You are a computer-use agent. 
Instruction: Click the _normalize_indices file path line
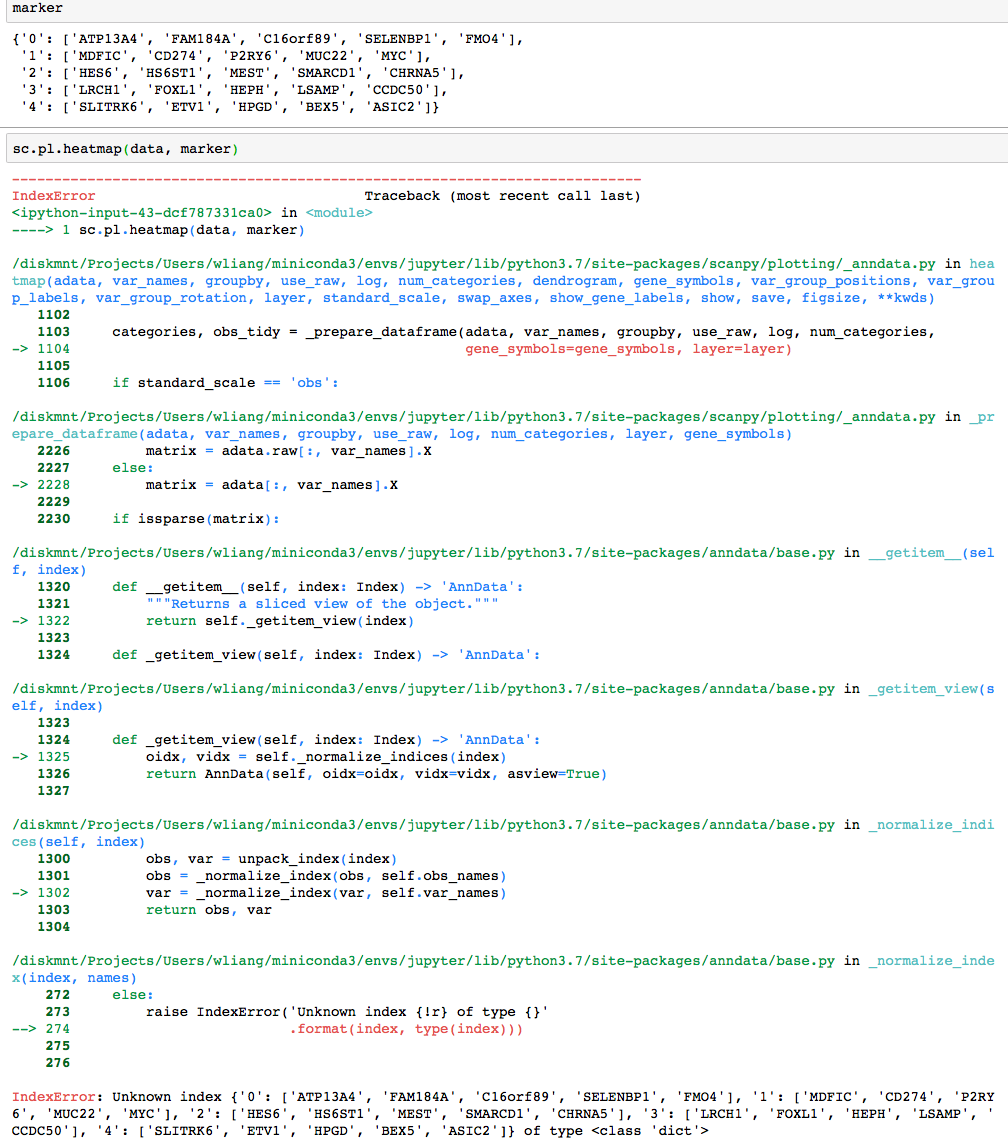click(400, 824)
